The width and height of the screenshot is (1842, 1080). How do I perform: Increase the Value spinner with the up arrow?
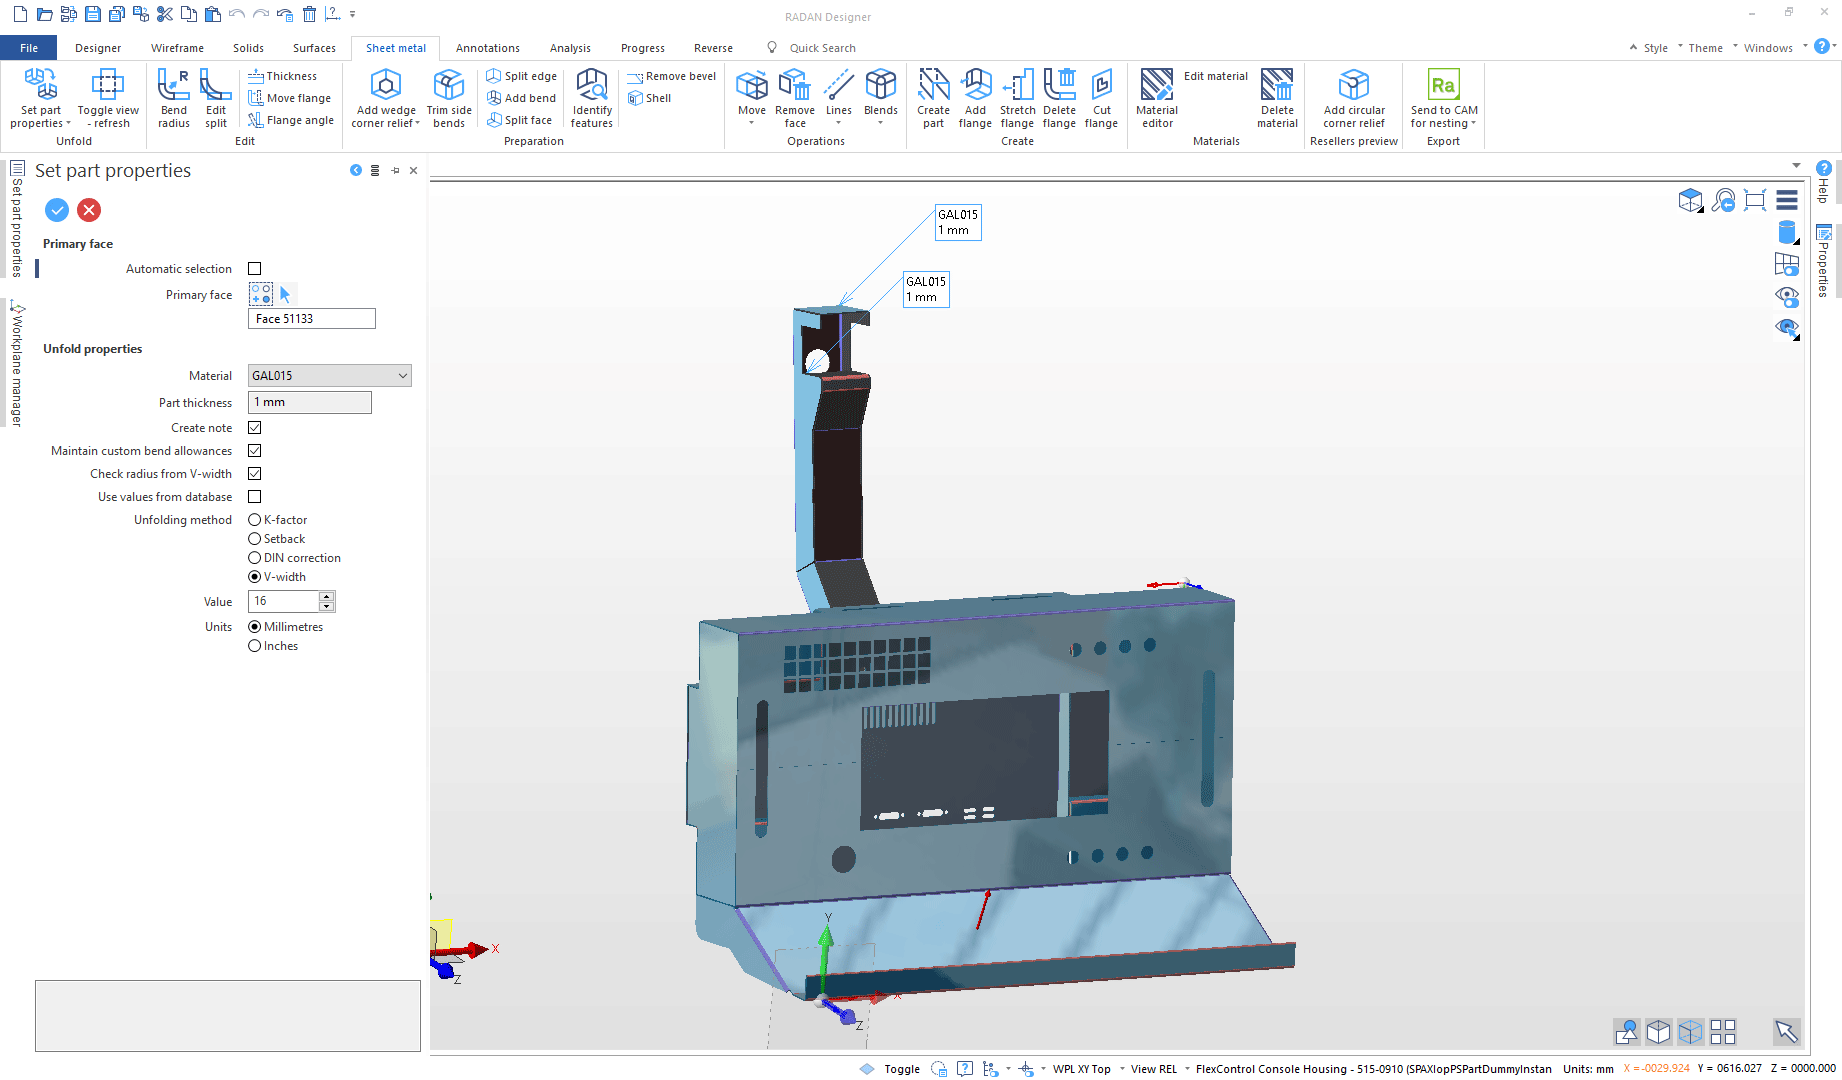[x=326, y=596]
